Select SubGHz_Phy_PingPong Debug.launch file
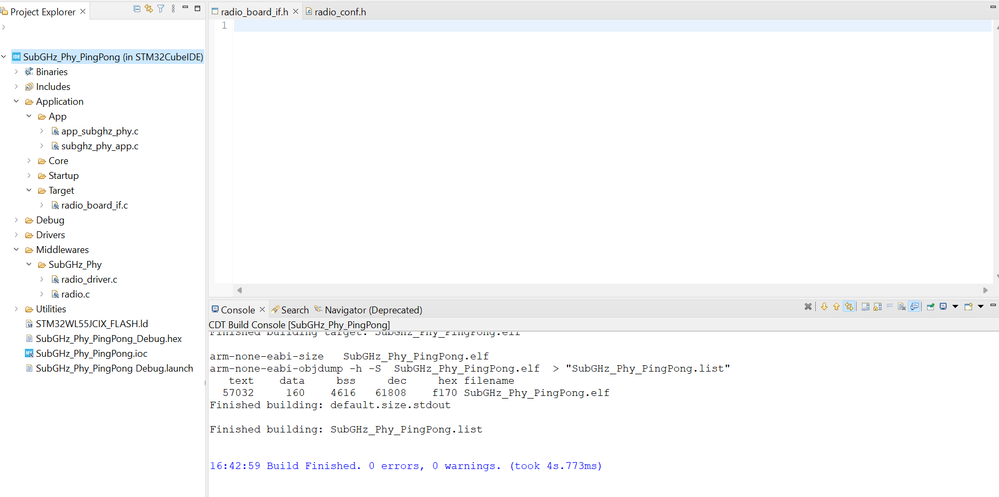 click(115, 368)
